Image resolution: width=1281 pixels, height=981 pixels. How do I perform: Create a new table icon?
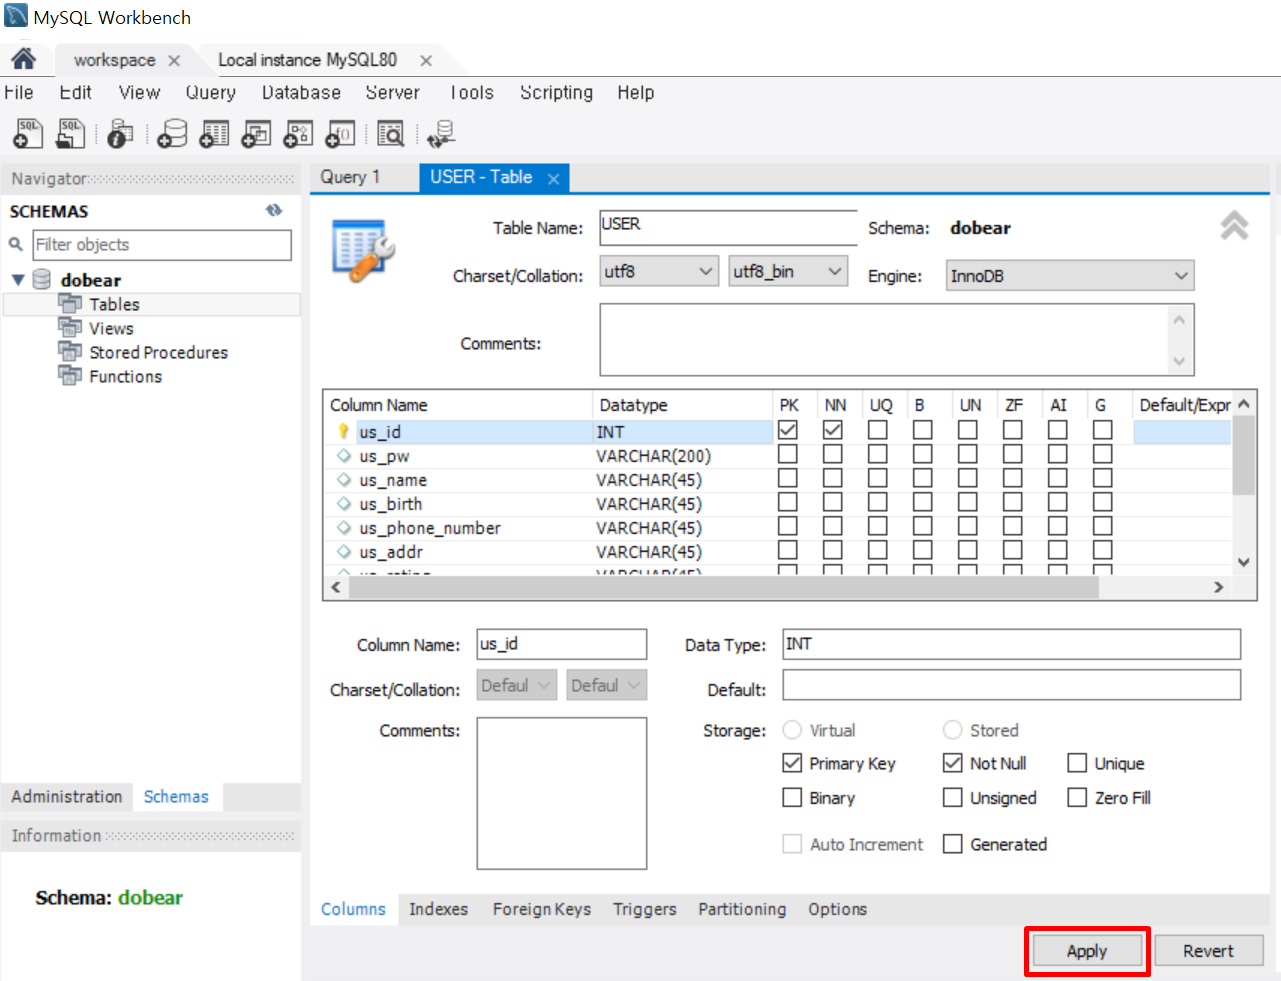[214, 133]
